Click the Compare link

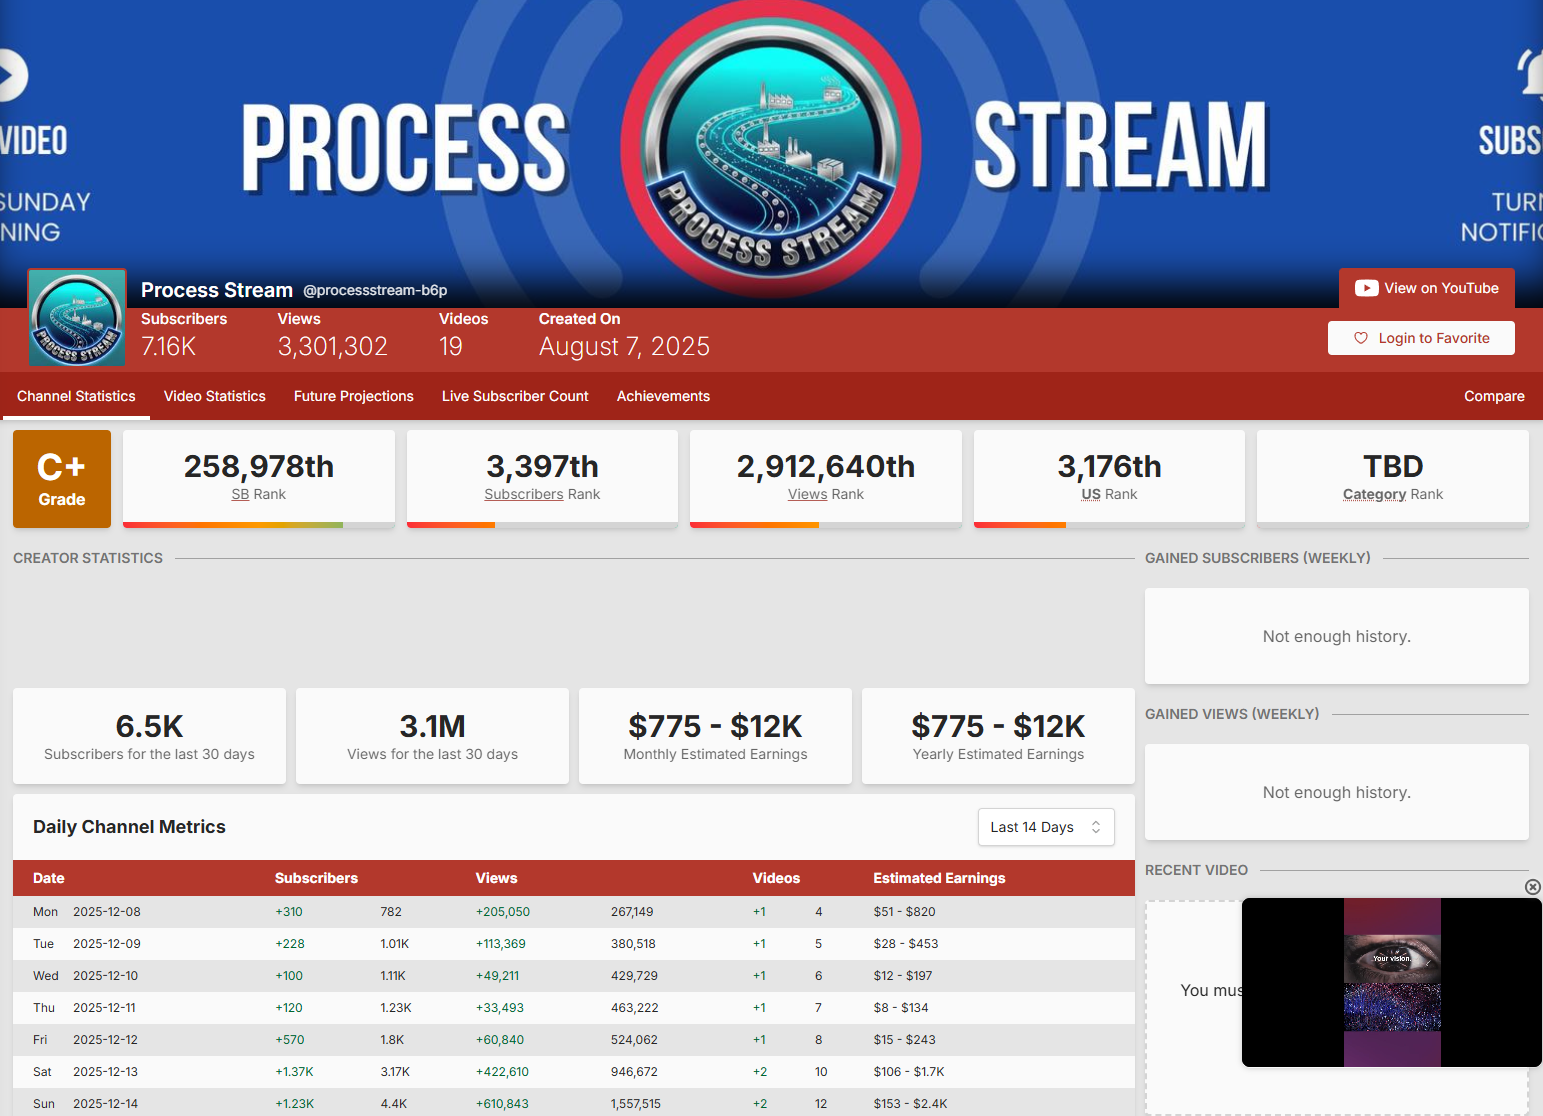[x=1493, y=396]
